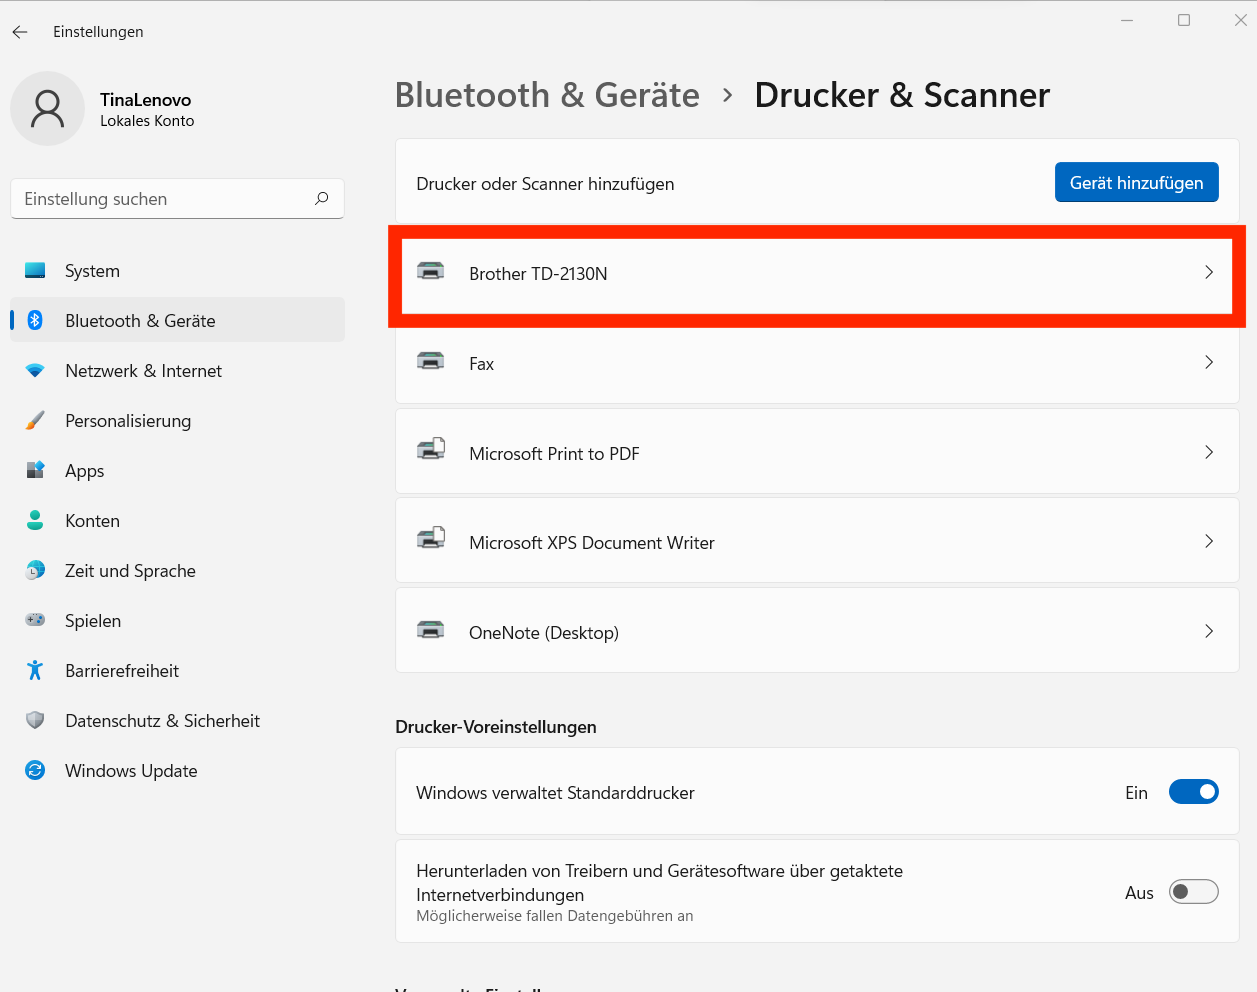Screen dimensions: 1257x992
Task: Click the Netzwerk & Internet wifi icon
Action: (35, 371)
